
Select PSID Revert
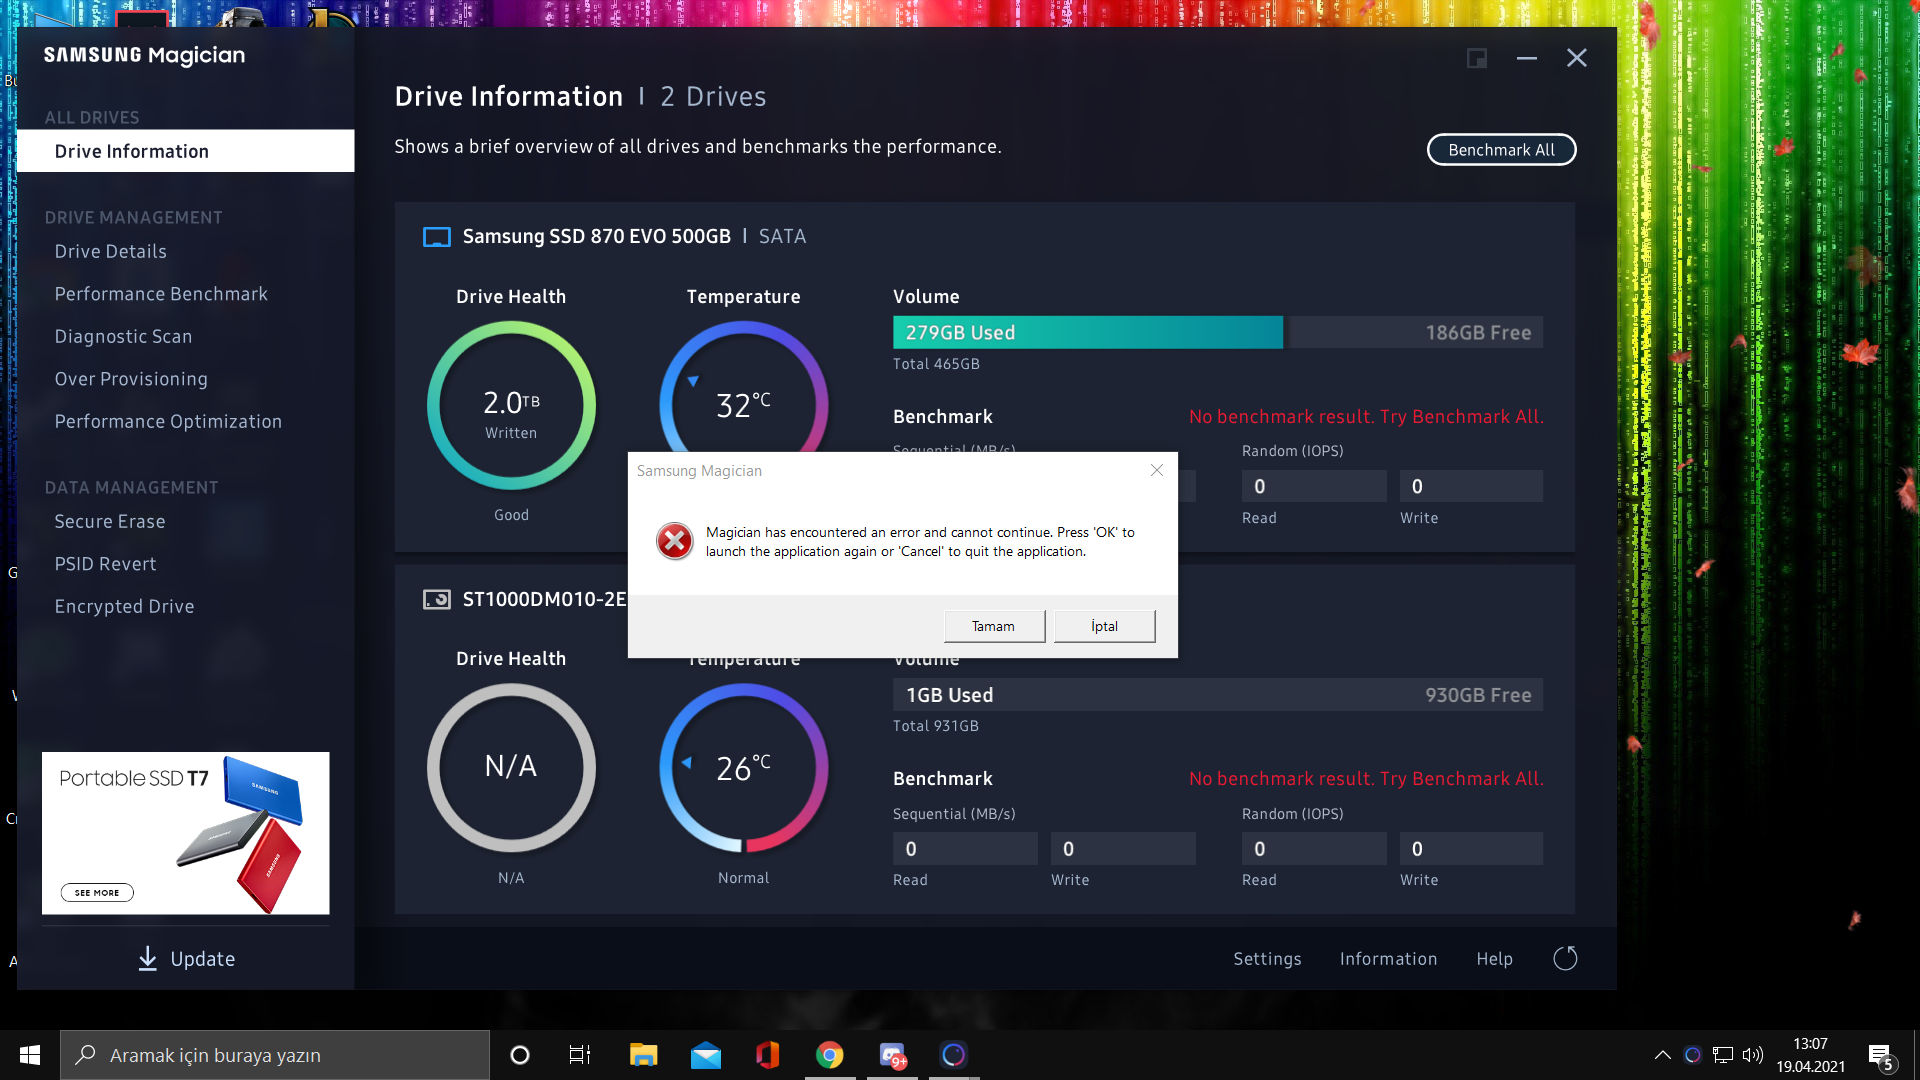click(105, 564)
